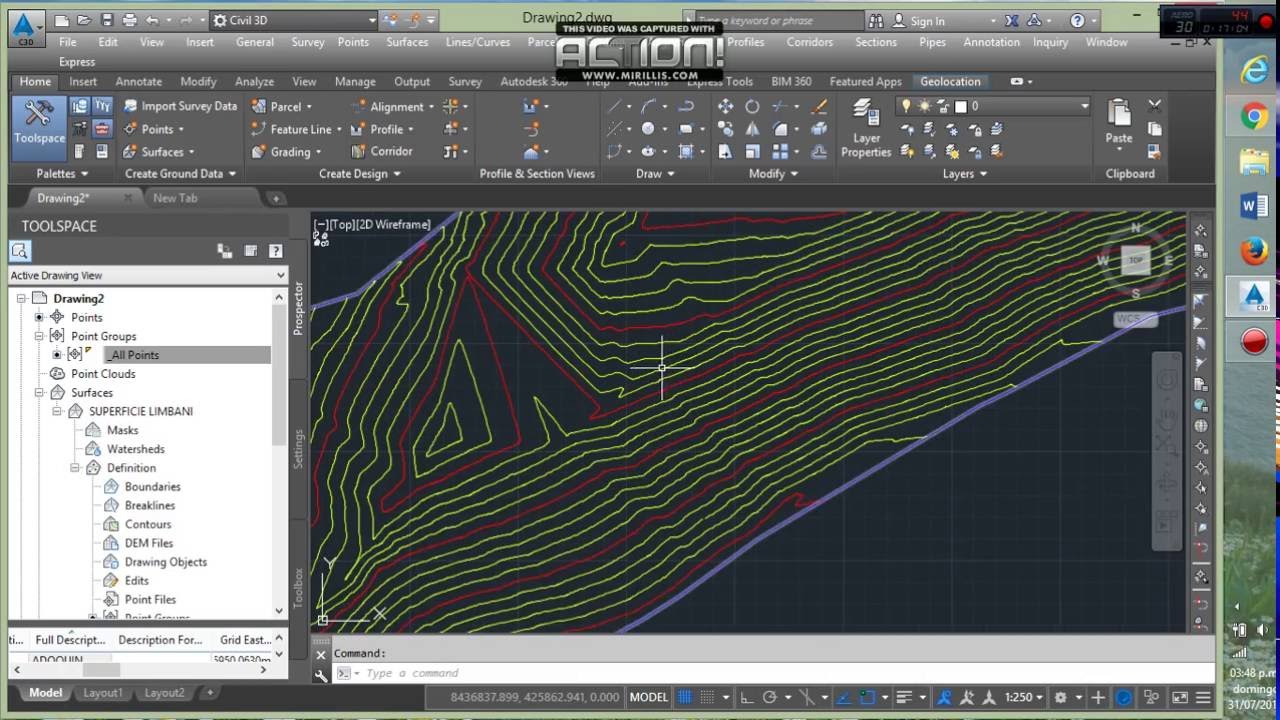The height and width of the screenshot is (720, 1280).
Task: Open the Civil 3D application menu button
Action: 26,27
